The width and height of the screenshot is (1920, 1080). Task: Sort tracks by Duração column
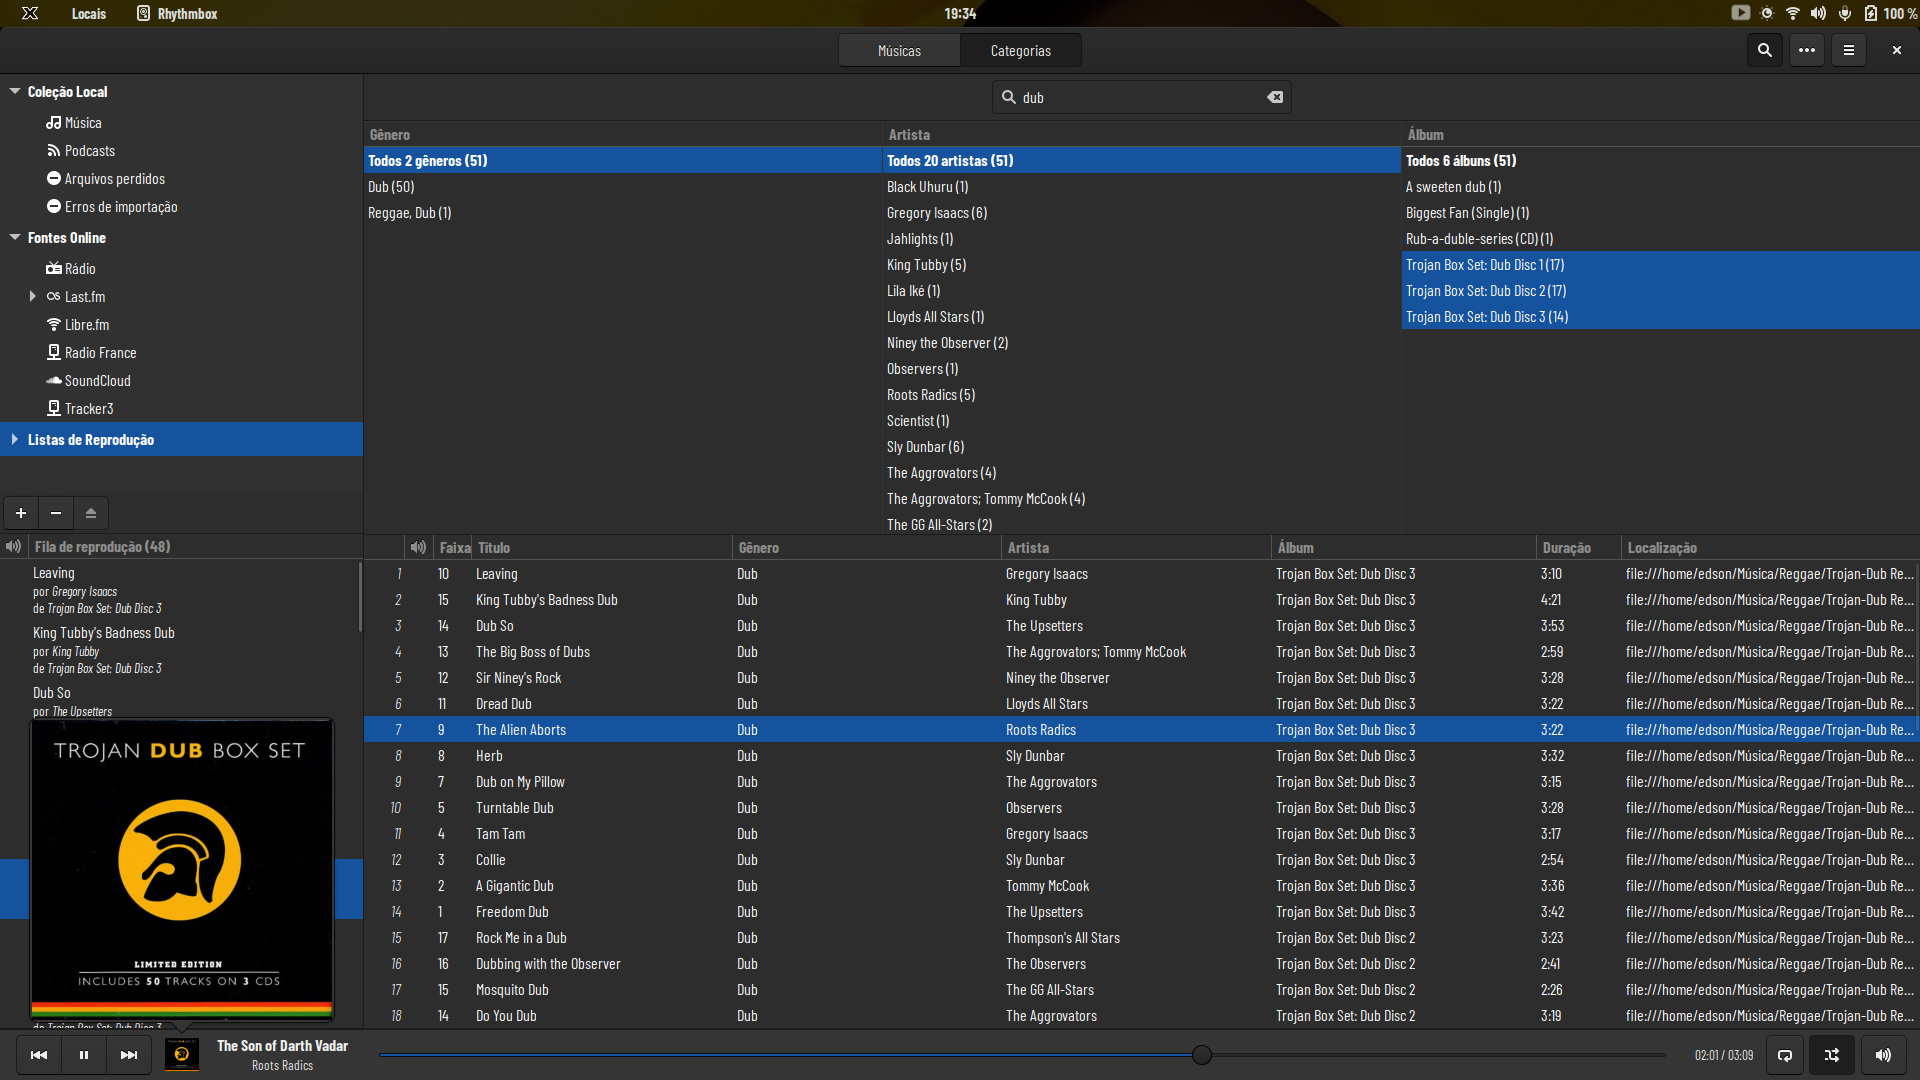coord(1578,548)
